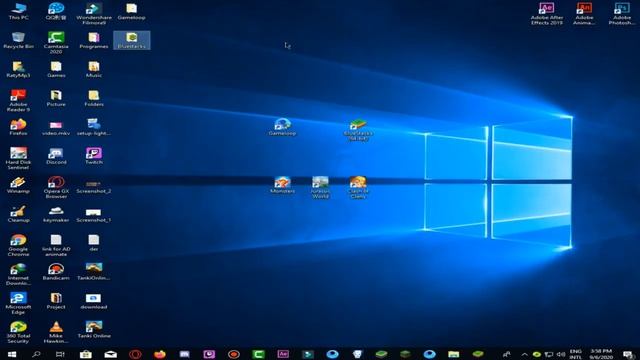The width and height of the screenshot is (640, 360).
Task: Switch the ENG INTL input language
Action: pyautogui.click(x=576, y=354)
